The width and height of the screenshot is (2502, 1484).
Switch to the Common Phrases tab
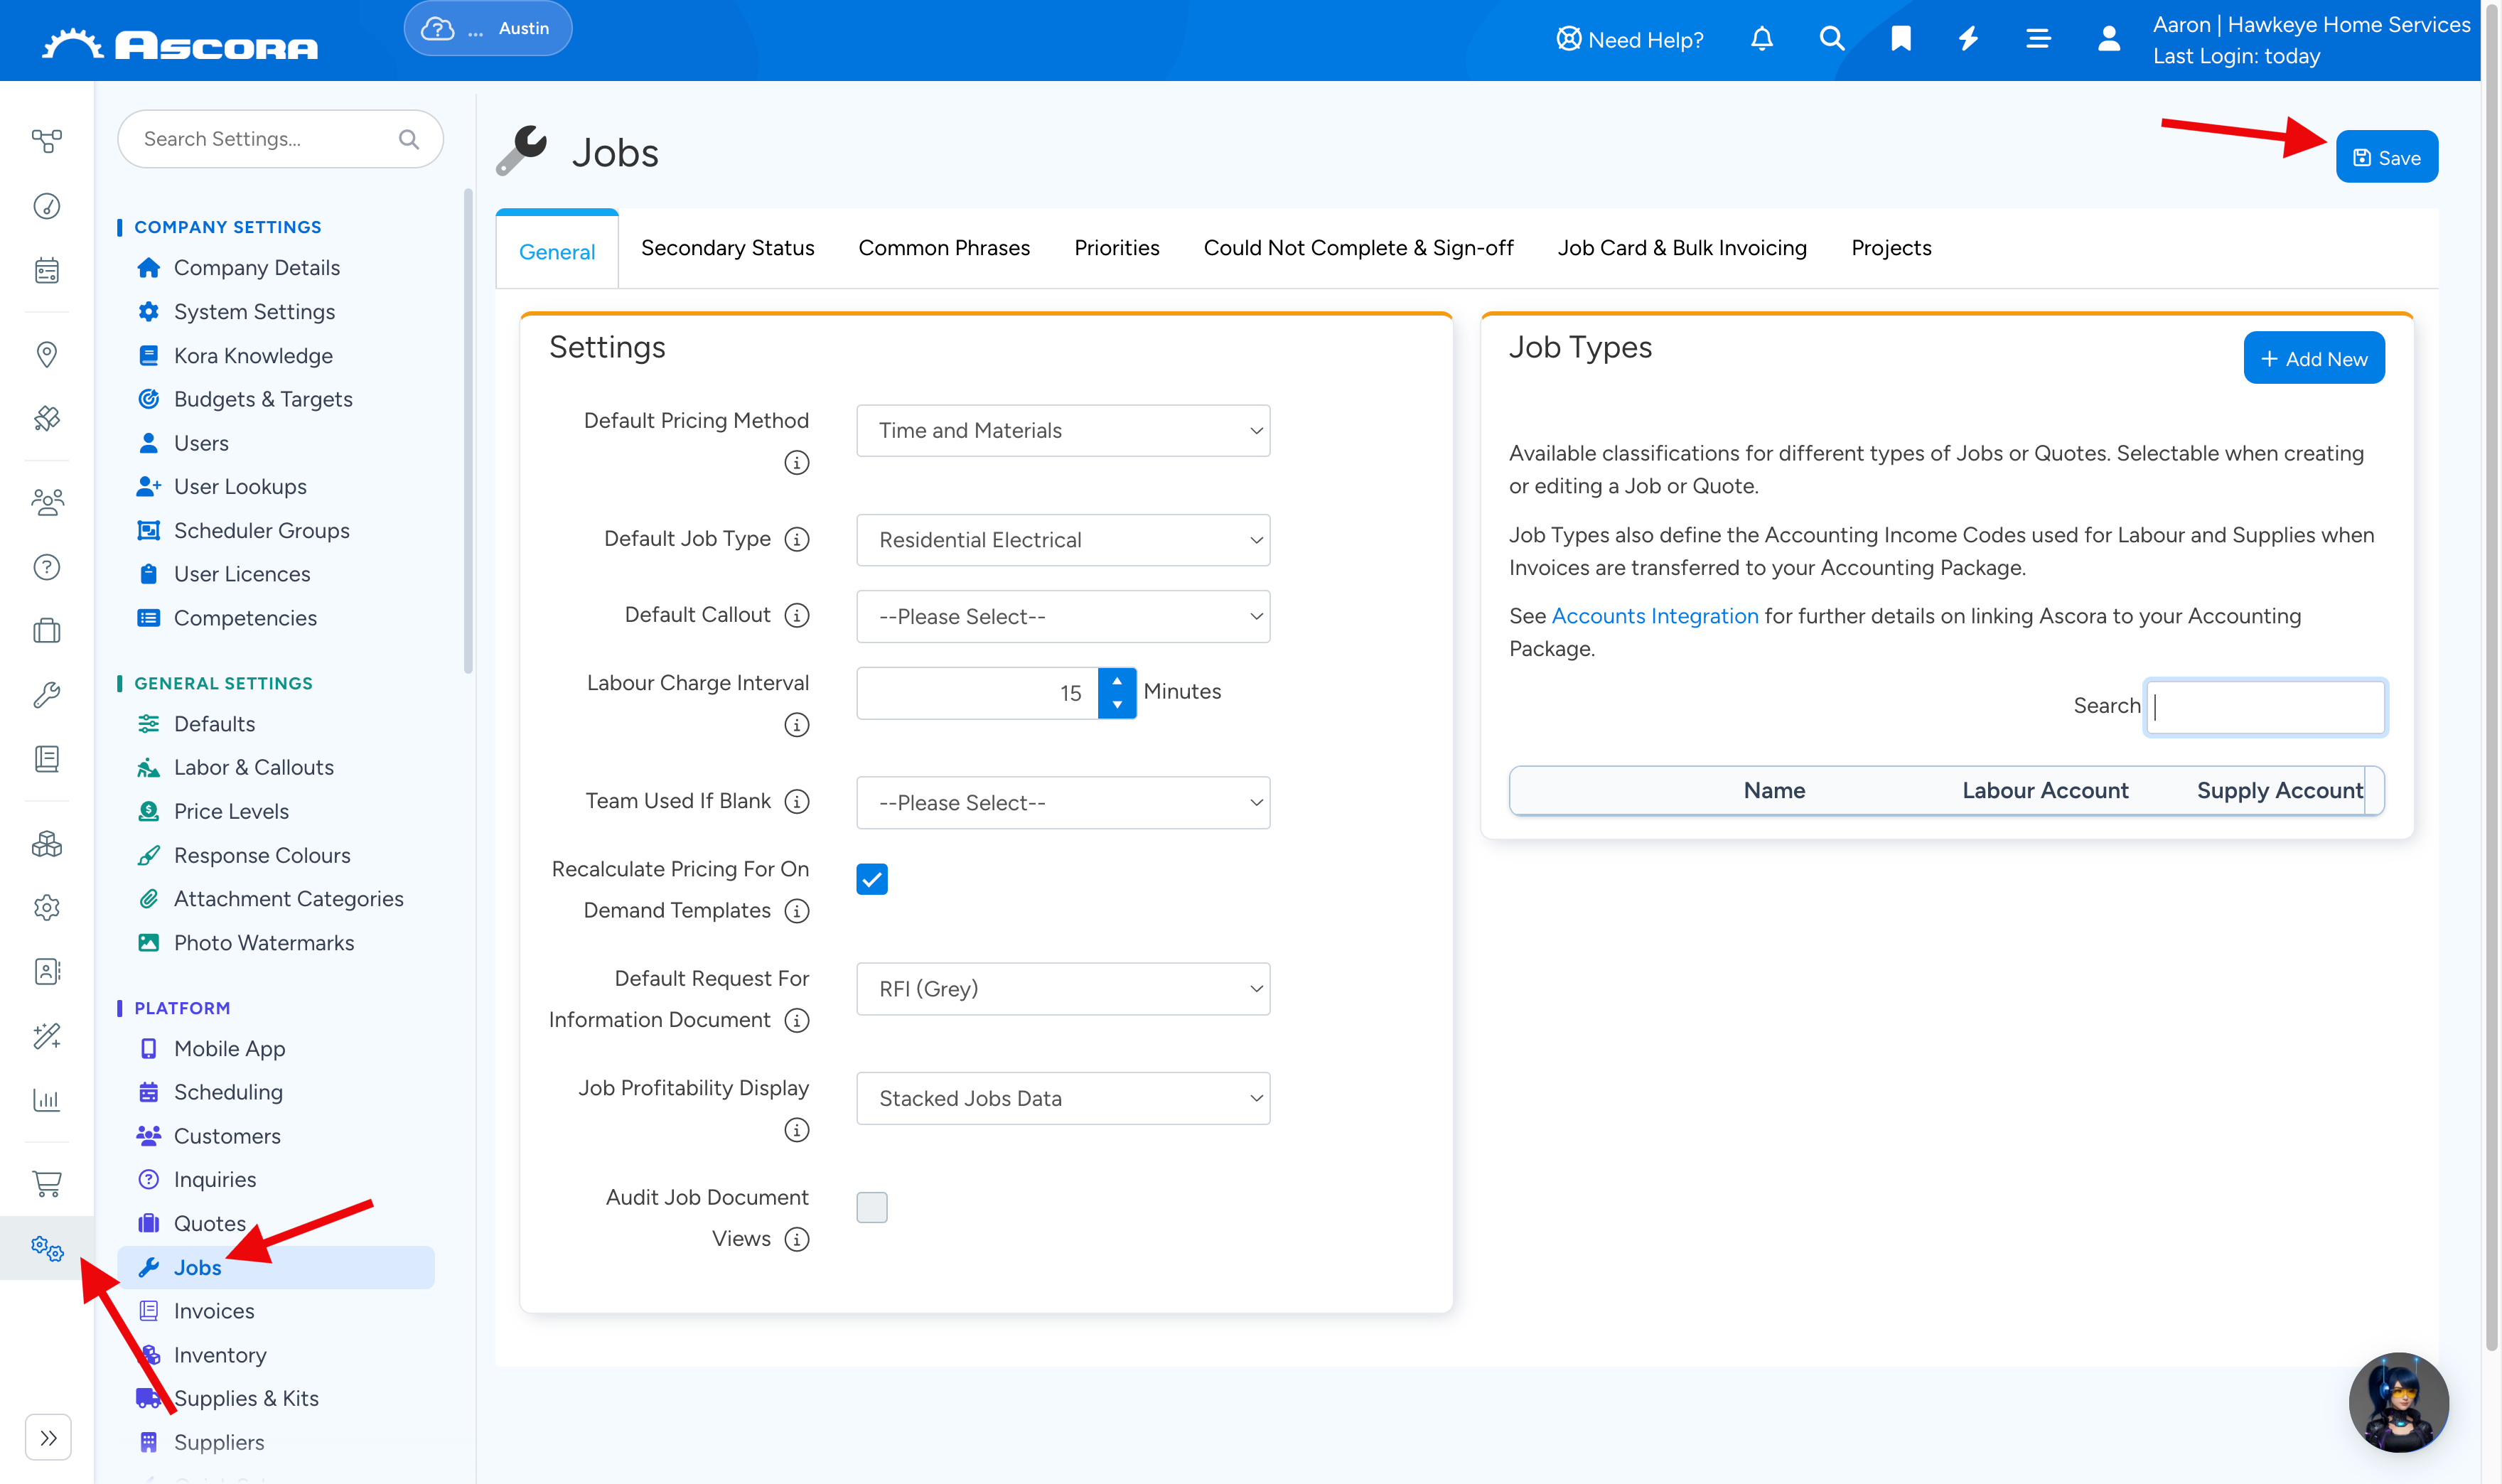pyautogui.click(x=944, y=248)
